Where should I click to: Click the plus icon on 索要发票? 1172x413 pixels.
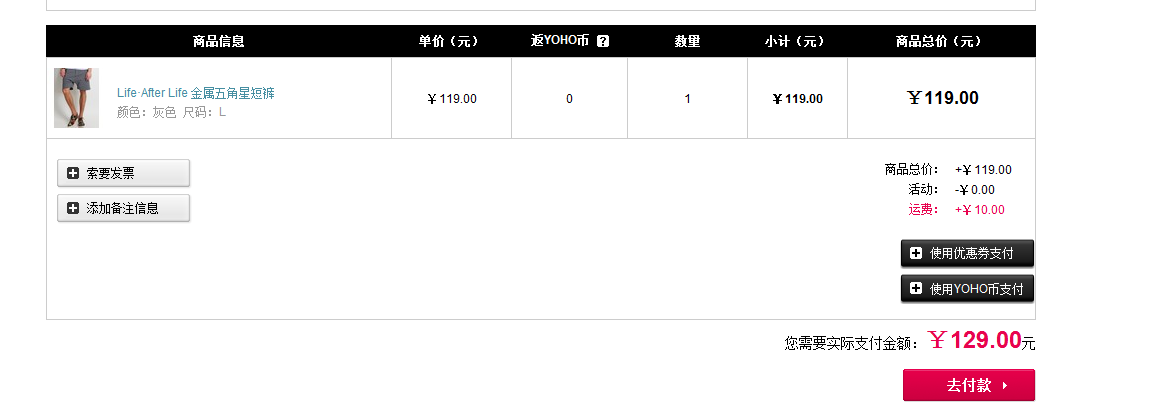[73, 173]
